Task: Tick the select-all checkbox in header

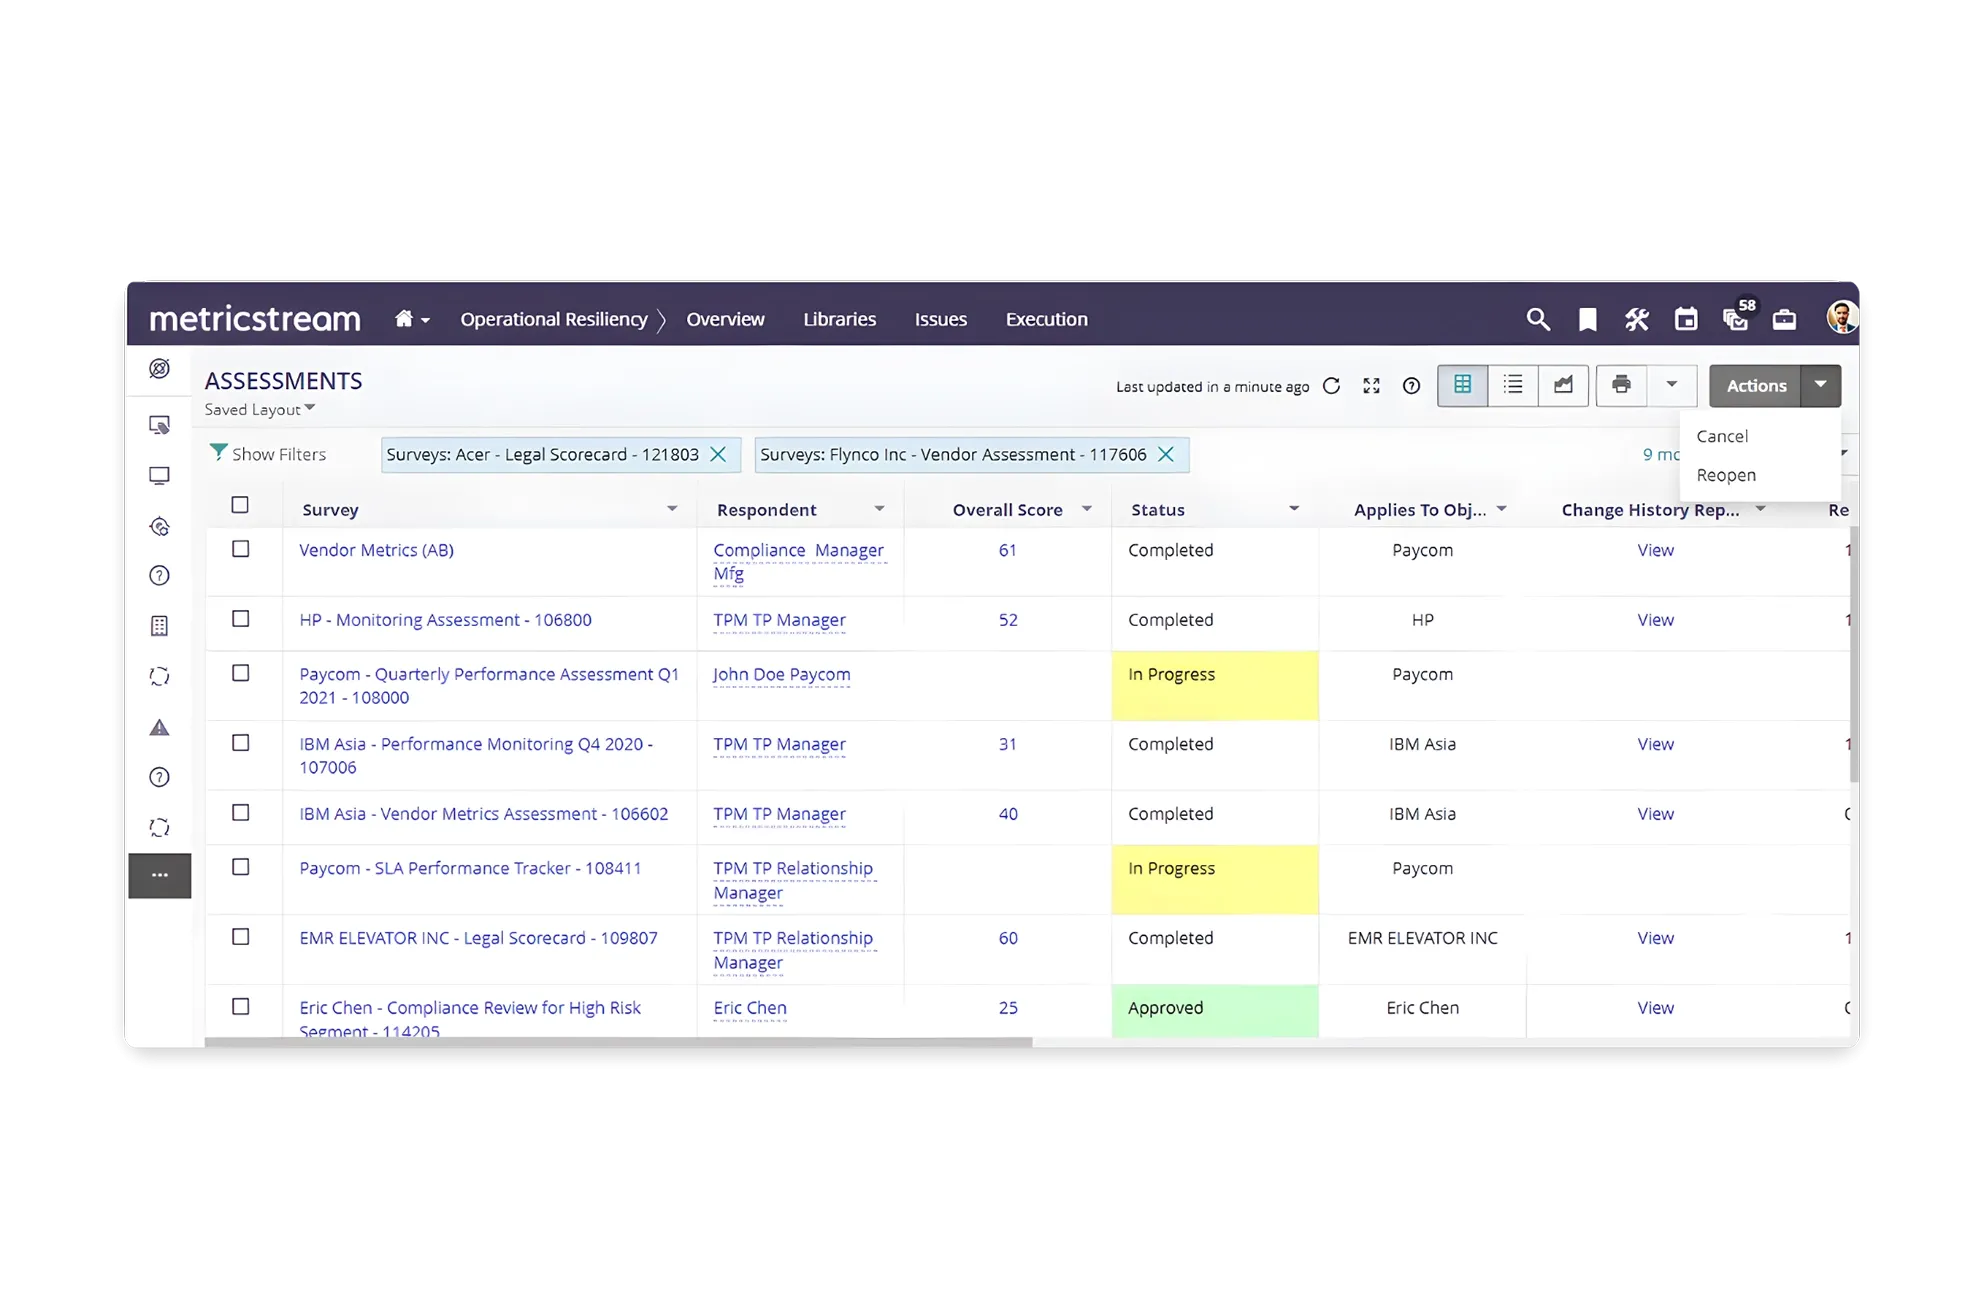Action: point(240,505)
